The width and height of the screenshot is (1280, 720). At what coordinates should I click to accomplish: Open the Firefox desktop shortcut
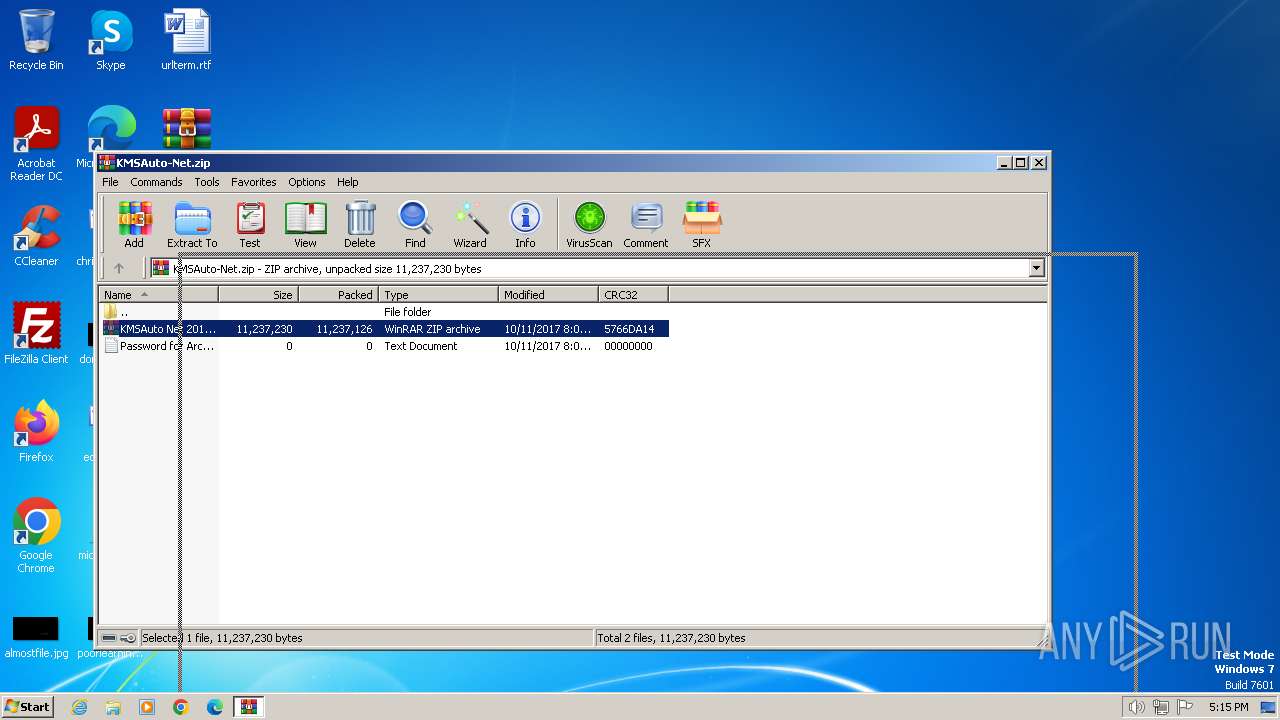coord(36,432)
